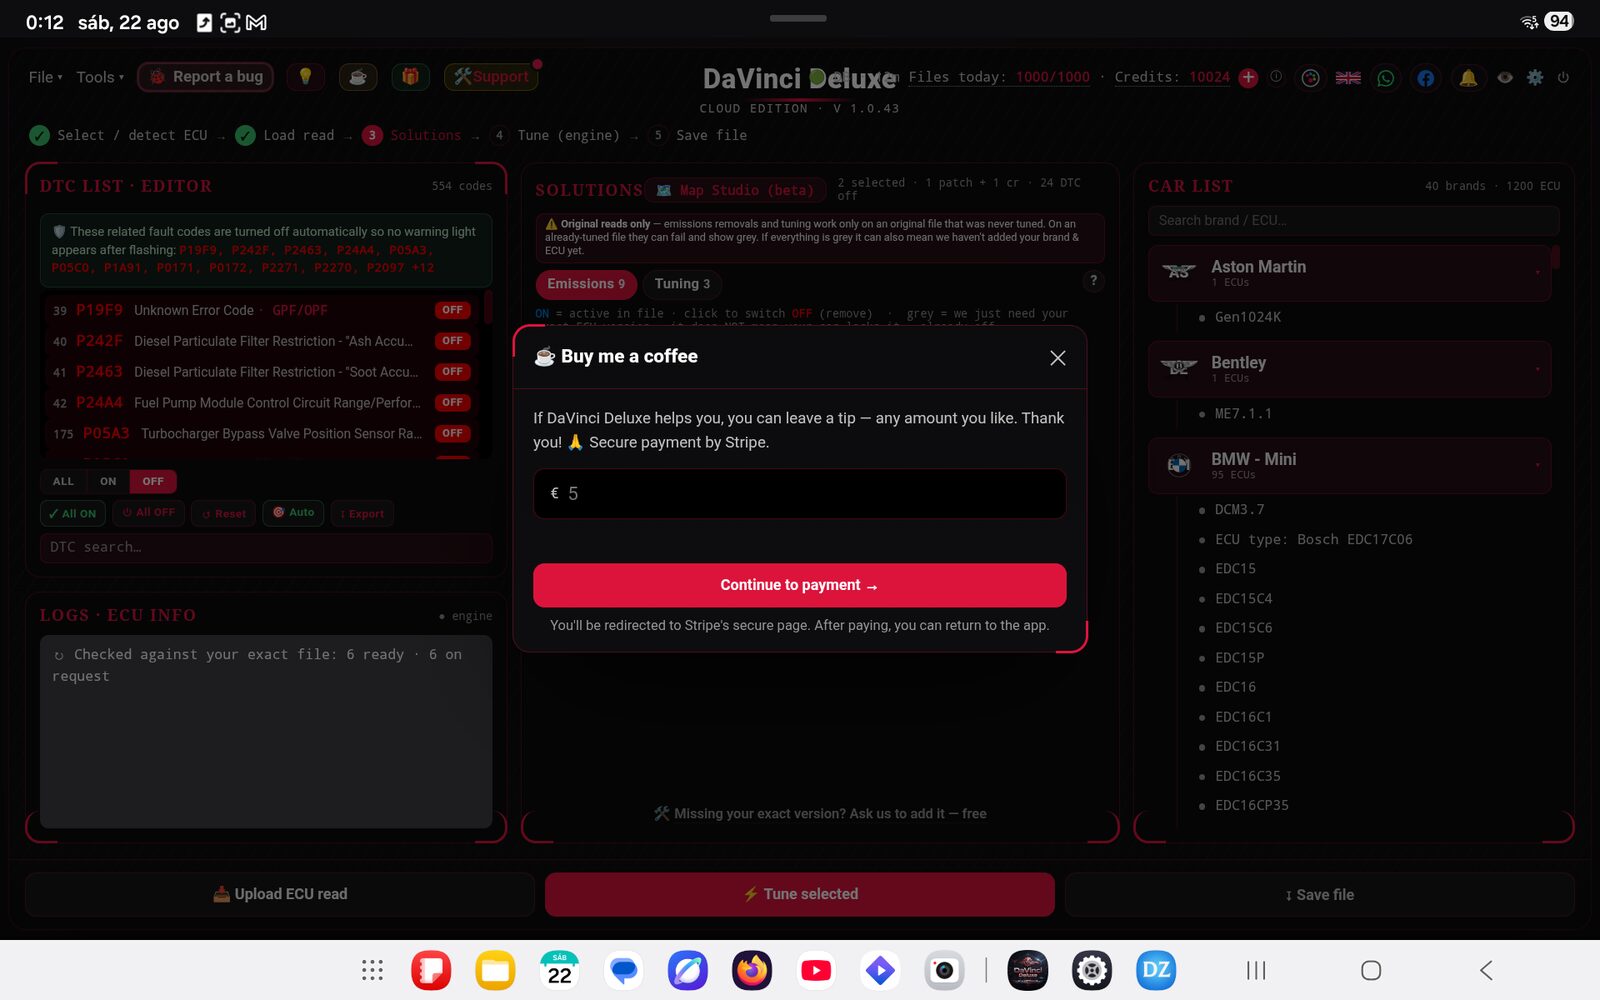
Task: Collapse the Bentley brand chevron
Action: 1537,368
